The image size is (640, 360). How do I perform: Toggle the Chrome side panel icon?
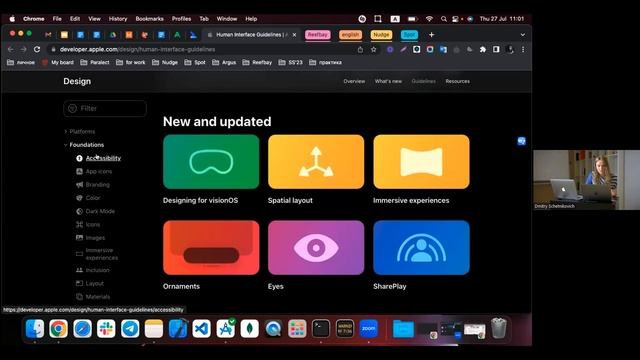coord(496,49)
